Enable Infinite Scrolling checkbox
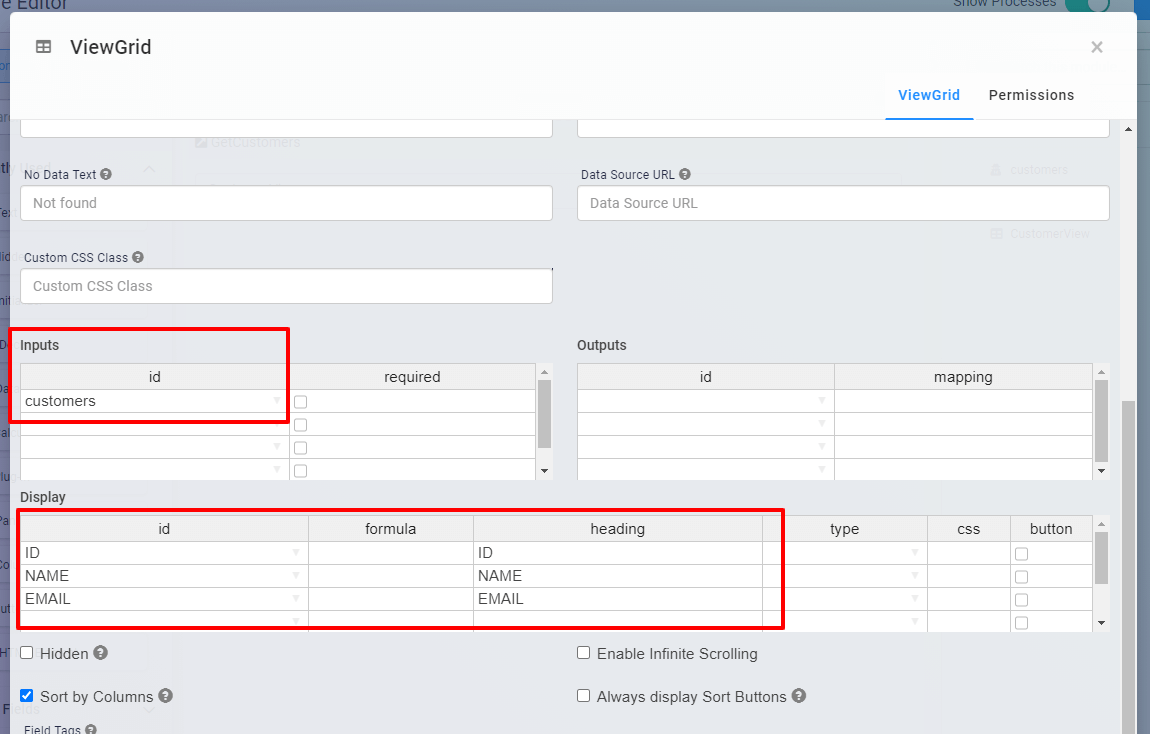This screenshot has height=734, width=1150. point(584,653)
